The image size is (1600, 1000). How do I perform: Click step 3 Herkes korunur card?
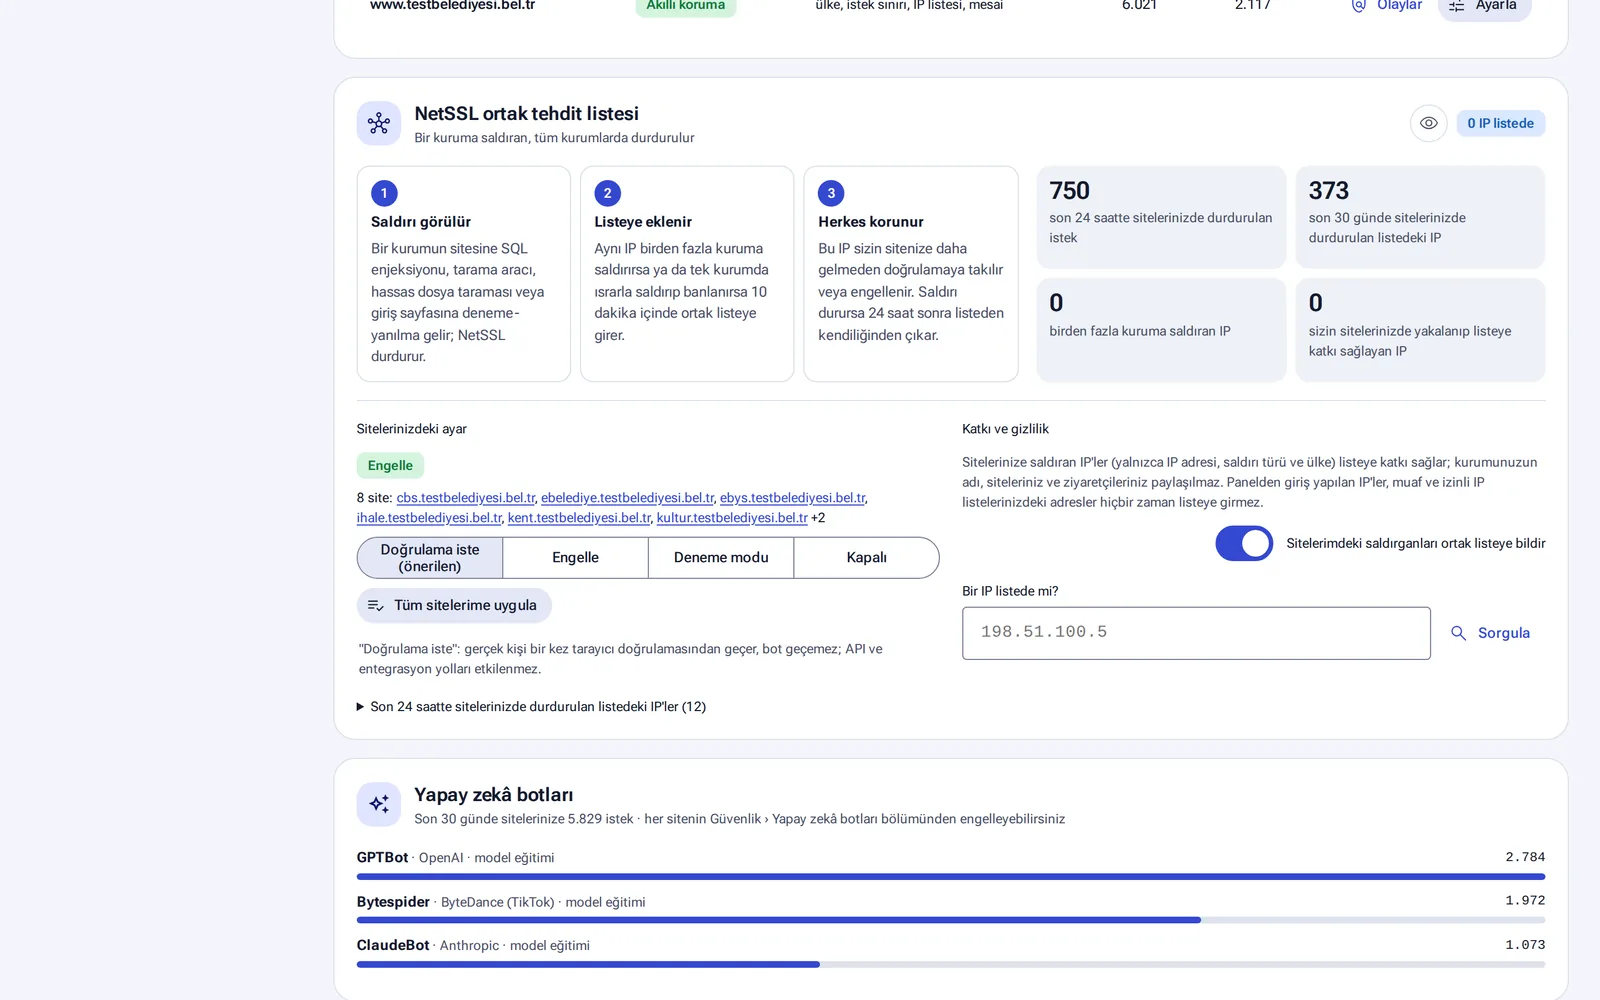pos(911,274)
